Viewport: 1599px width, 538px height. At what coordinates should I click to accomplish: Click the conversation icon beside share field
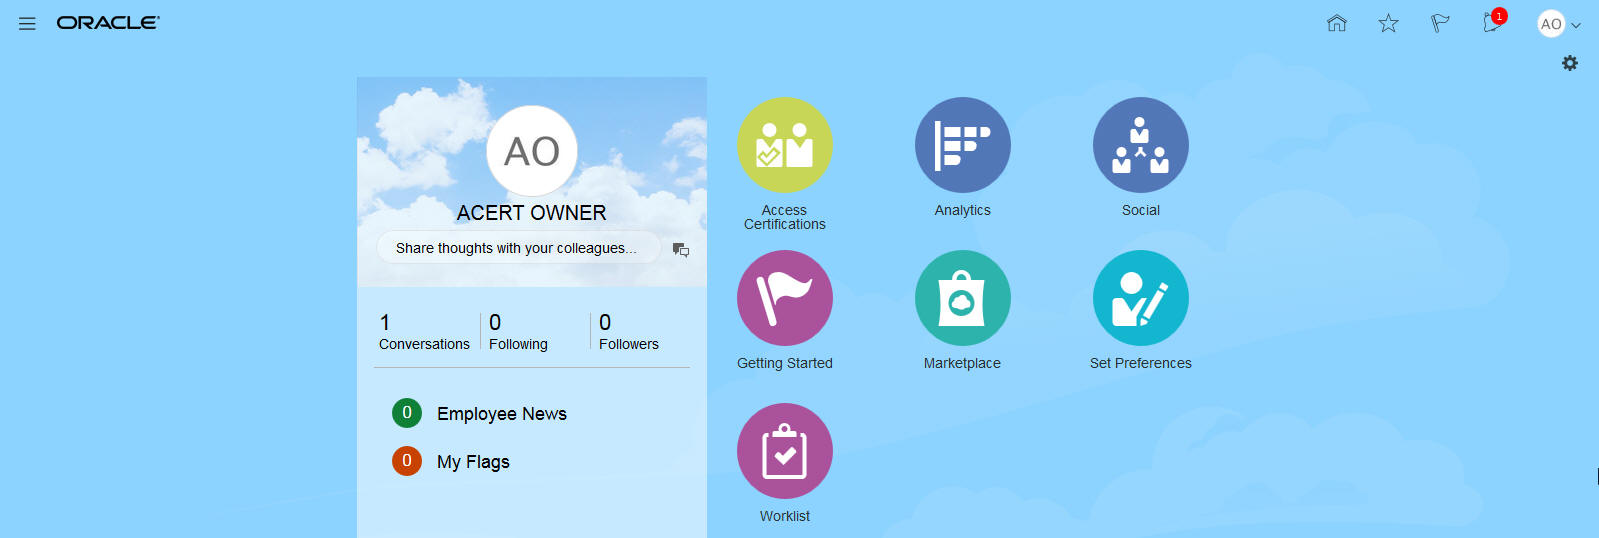(681, 250)
